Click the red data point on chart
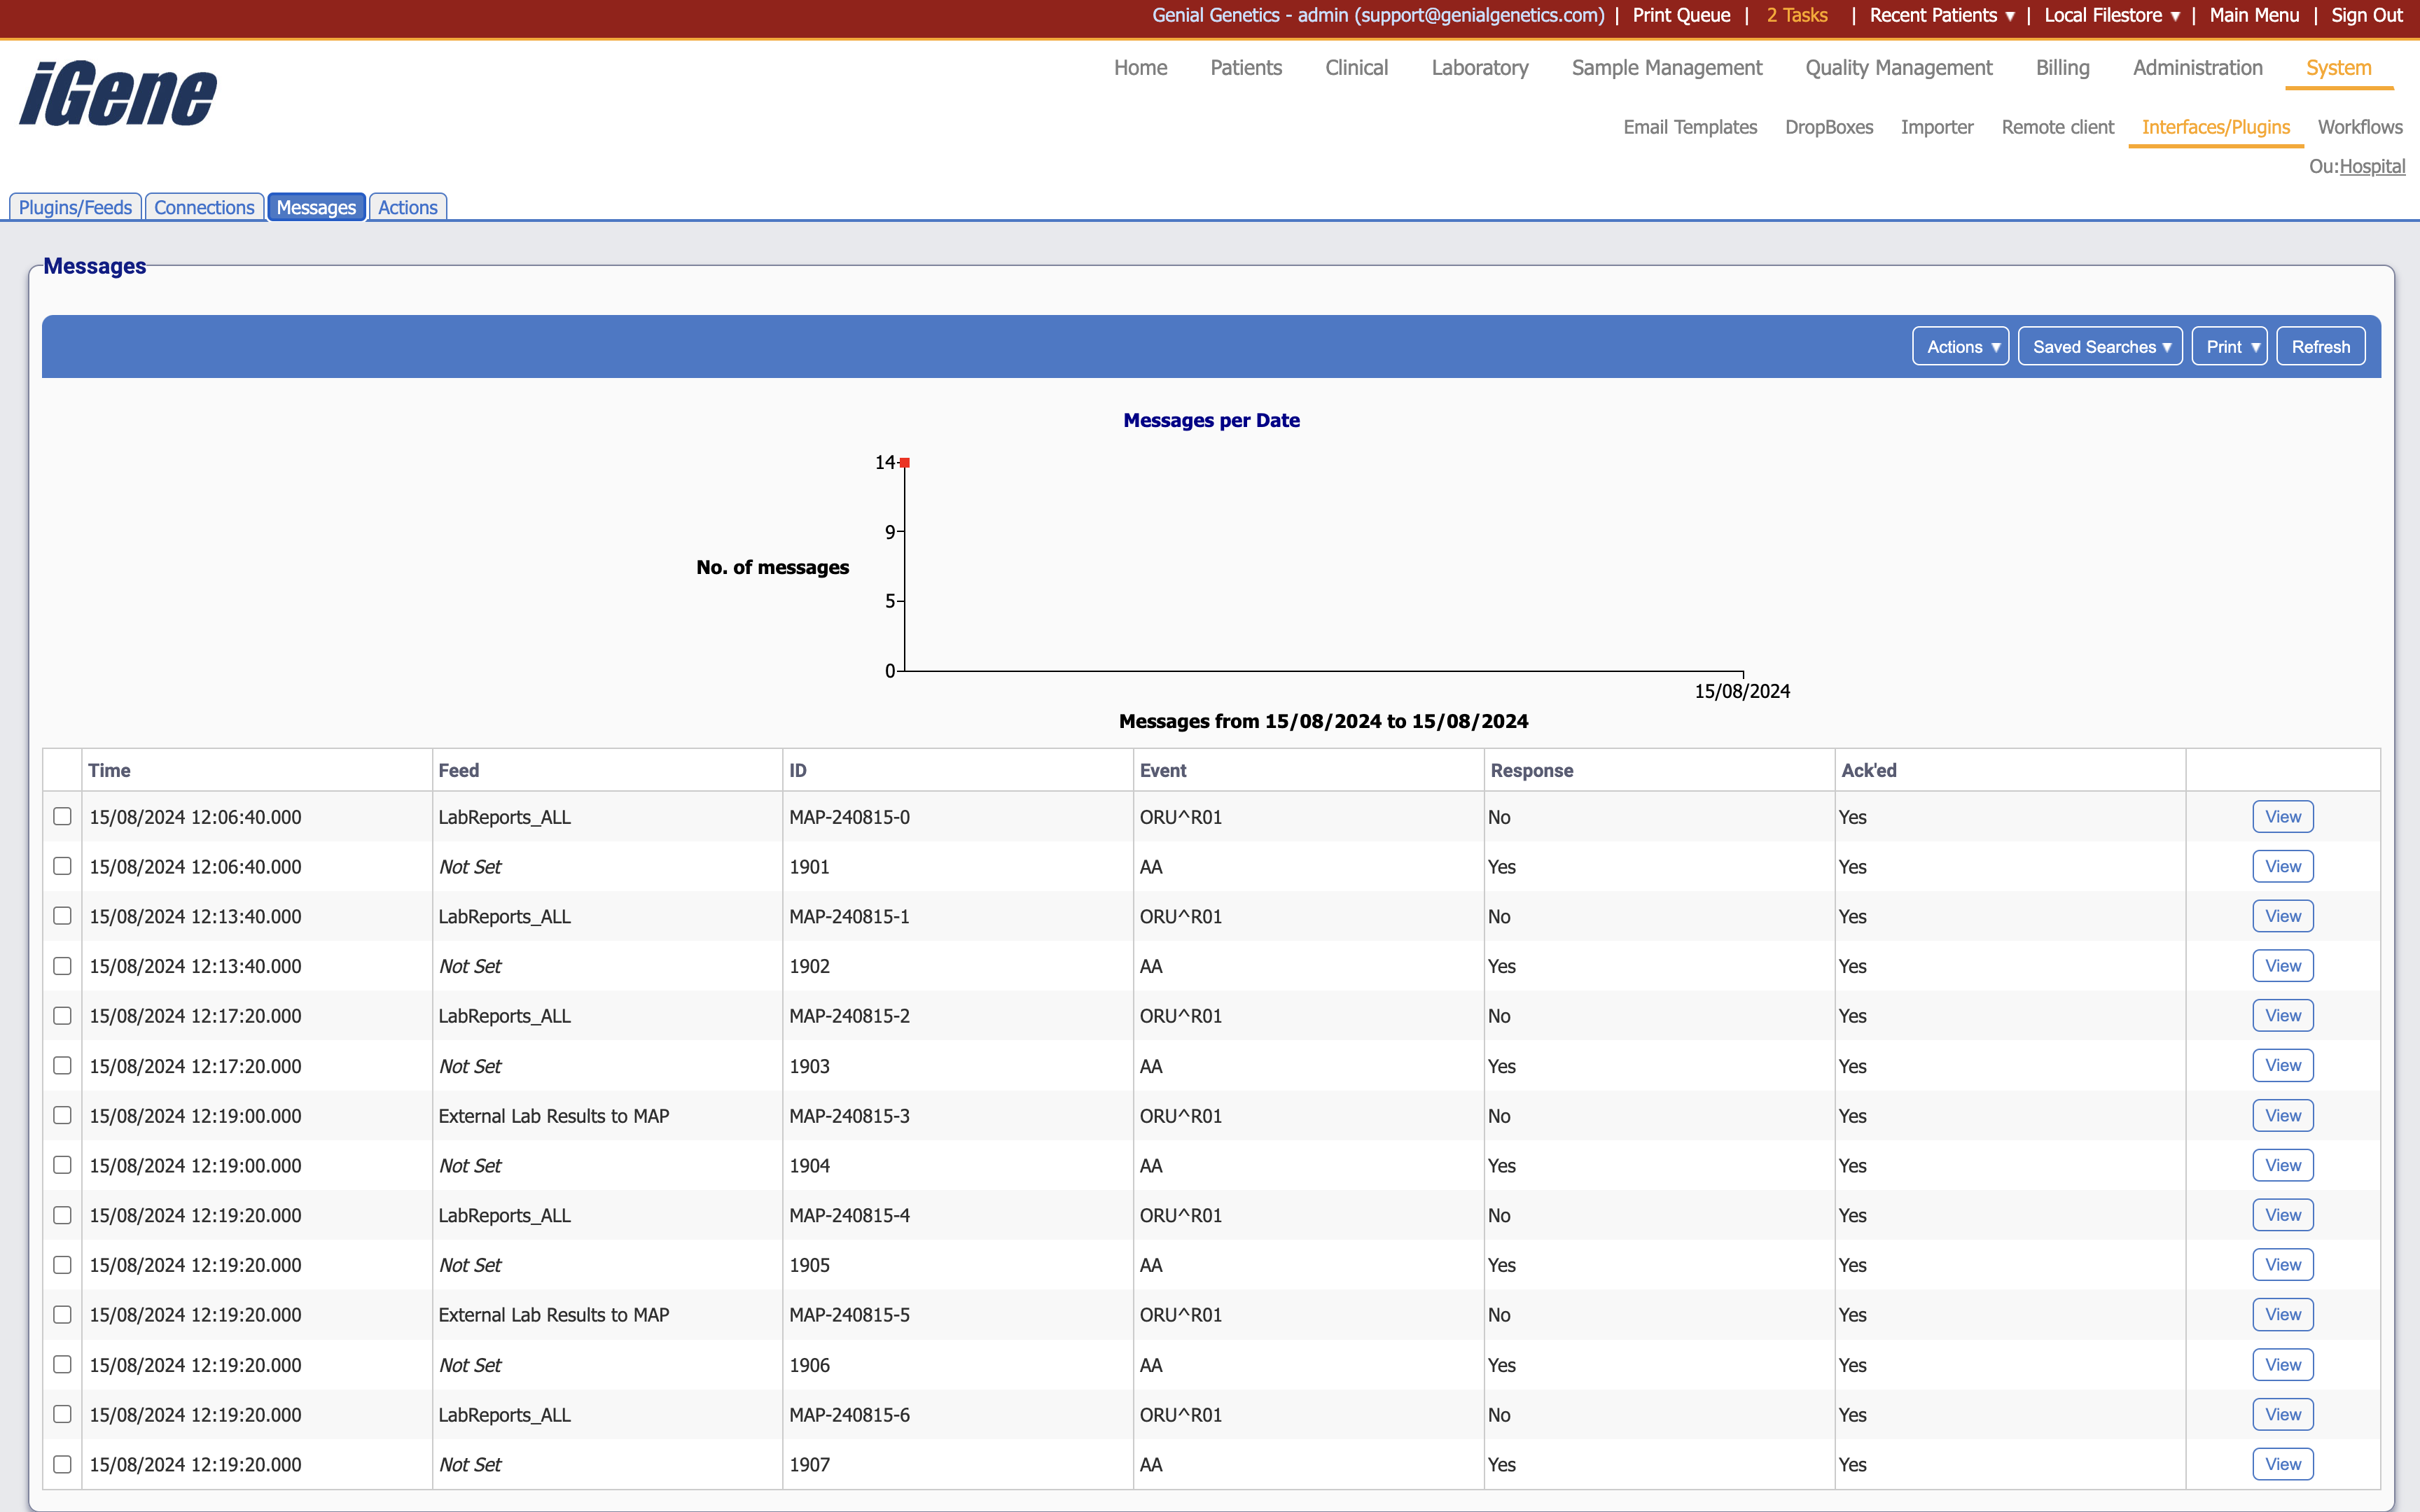Image resolution: width=2420 pixels, height=1512 pixels. (905, 463)
